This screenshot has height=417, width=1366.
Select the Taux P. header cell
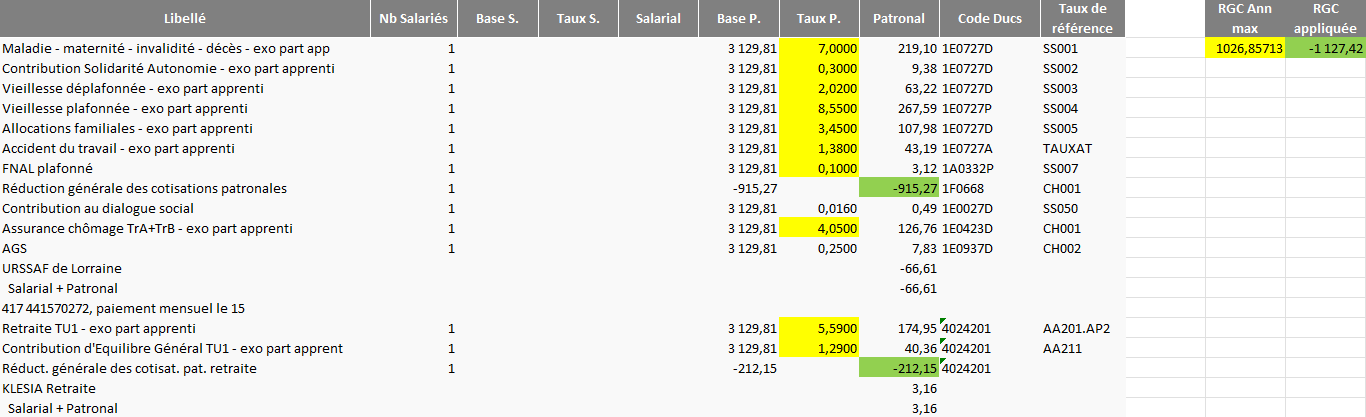point(819,18)
